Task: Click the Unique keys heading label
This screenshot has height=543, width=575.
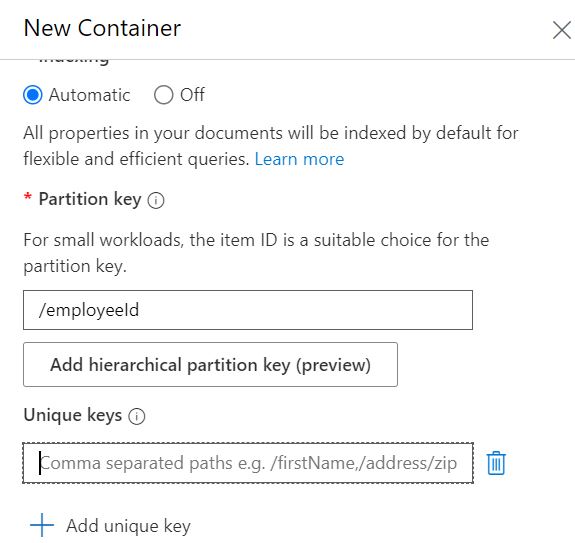Action: 73,415
